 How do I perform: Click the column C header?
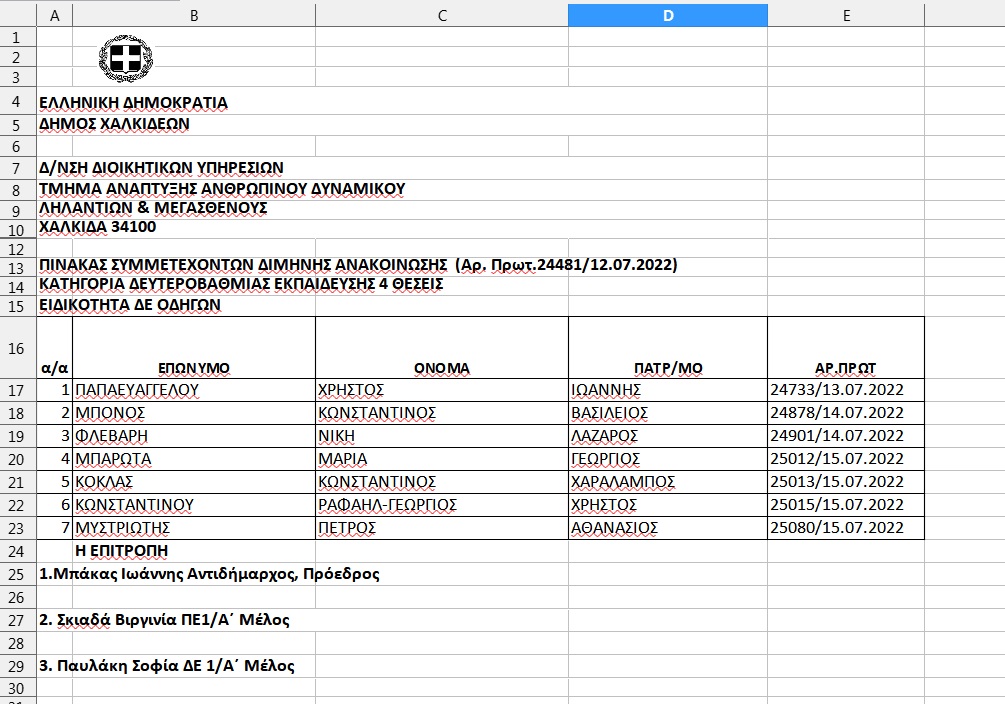[441, 15]
